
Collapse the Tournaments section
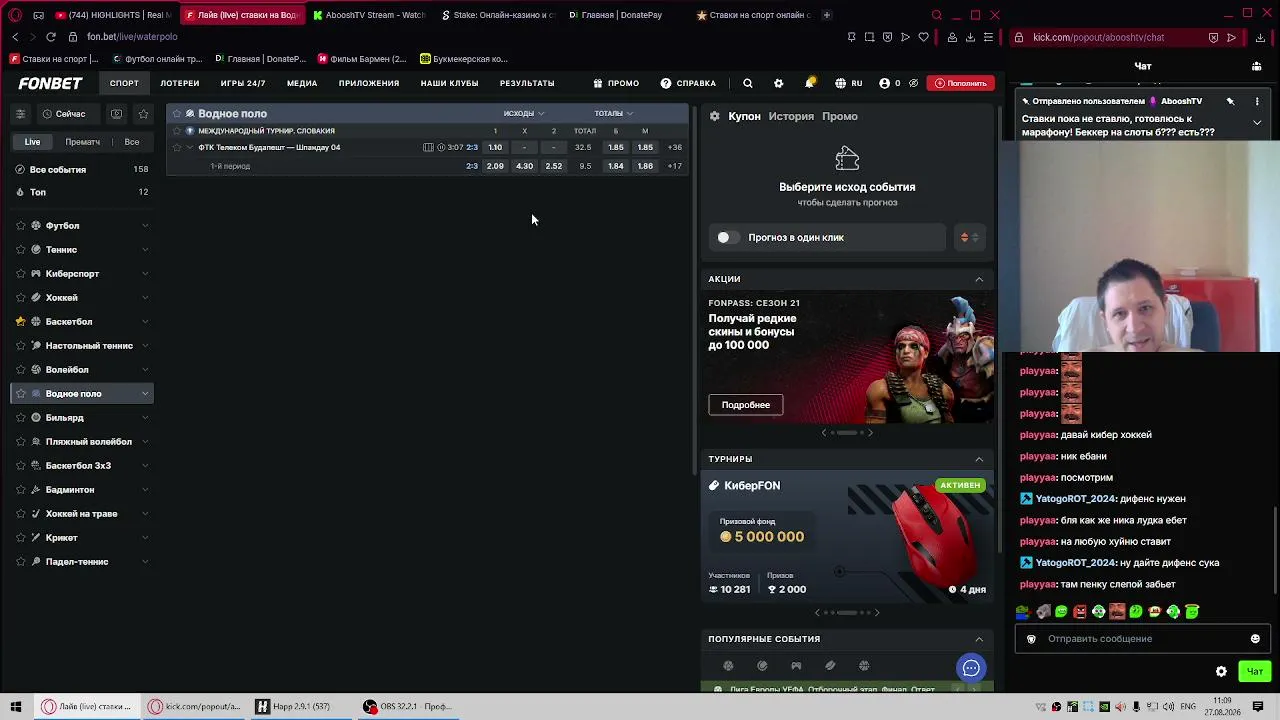point(979,459)
